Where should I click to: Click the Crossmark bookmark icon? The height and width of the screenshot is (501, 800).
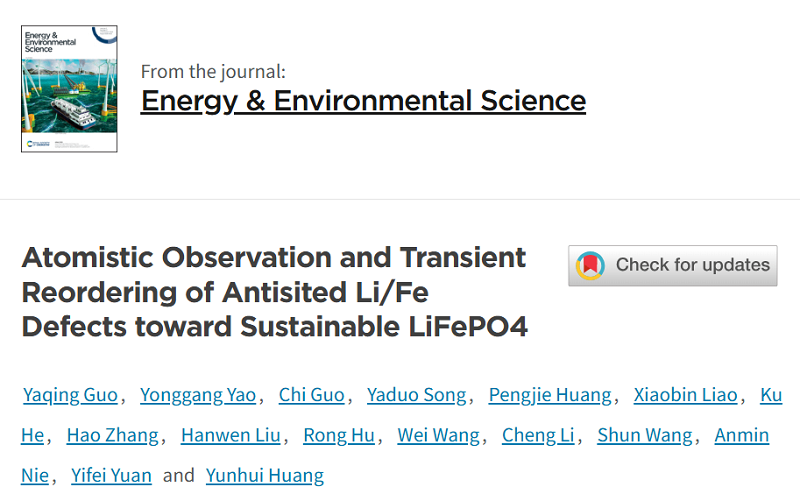pyautogui.click(x=591, y=265)
